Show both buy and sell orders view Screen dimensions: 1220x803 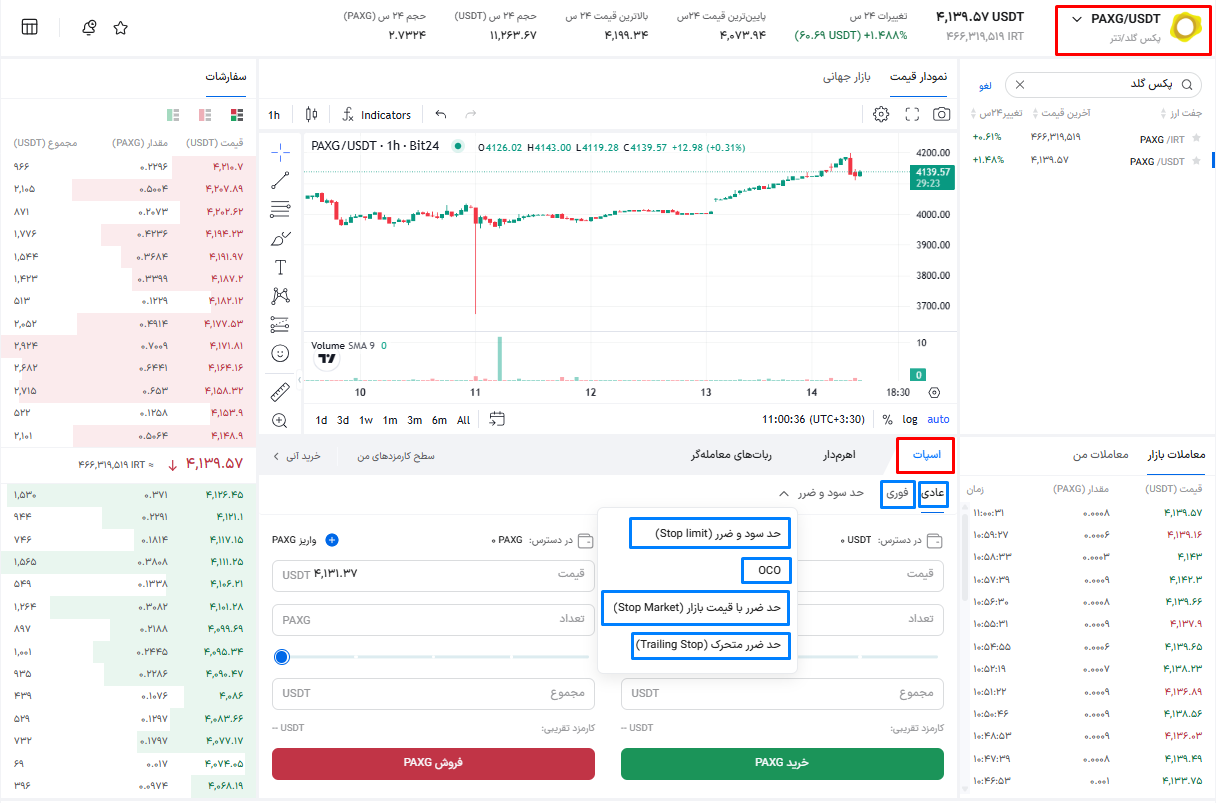click(x=237, y=115)
